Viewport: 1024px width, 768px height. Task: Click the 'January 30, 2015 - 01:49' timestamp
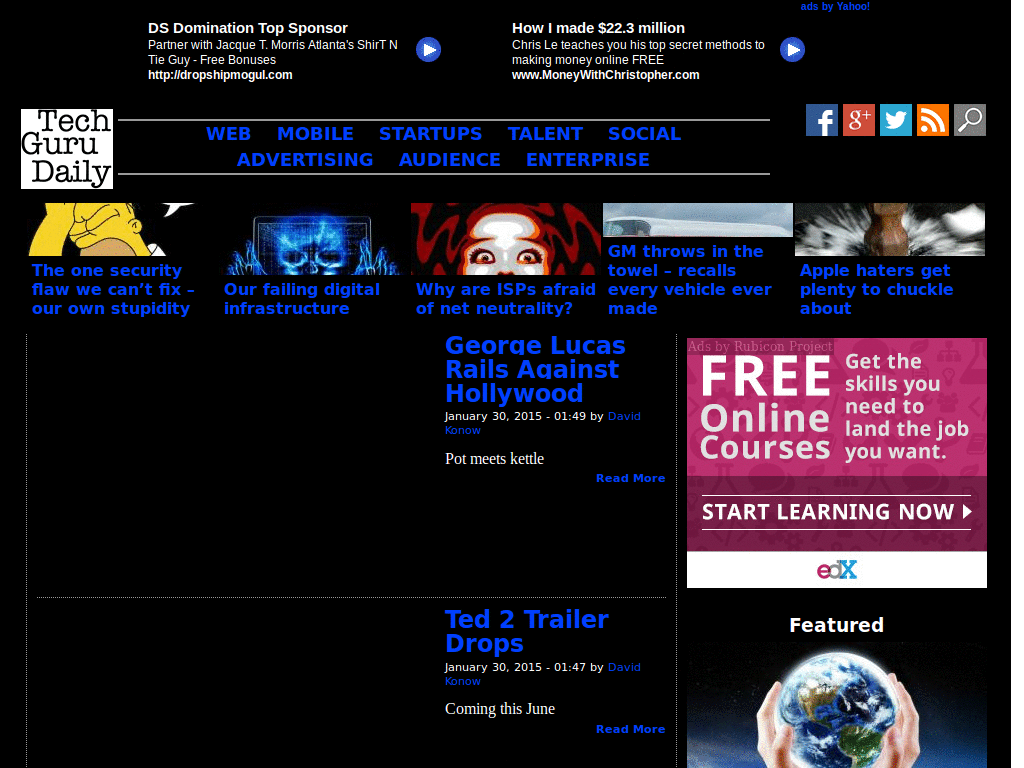(x=515, y=416)
